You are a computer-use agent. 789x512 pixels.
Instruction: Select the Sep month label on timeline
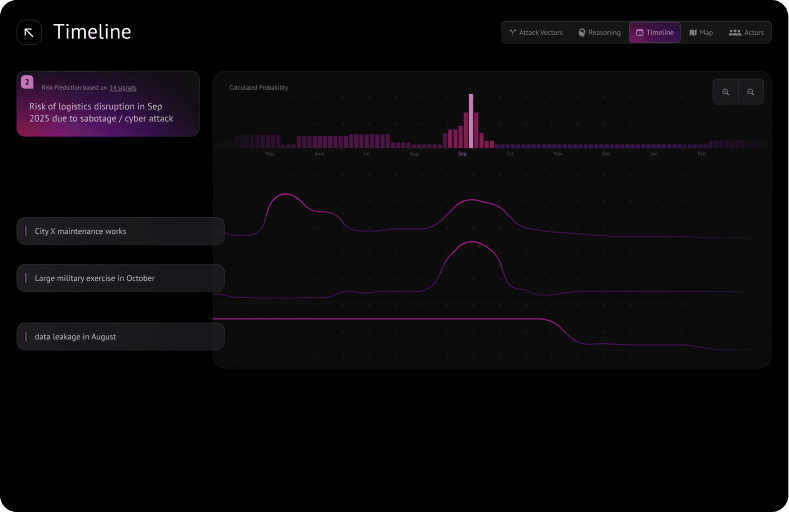pyautogui.click(x=462, y=154)
